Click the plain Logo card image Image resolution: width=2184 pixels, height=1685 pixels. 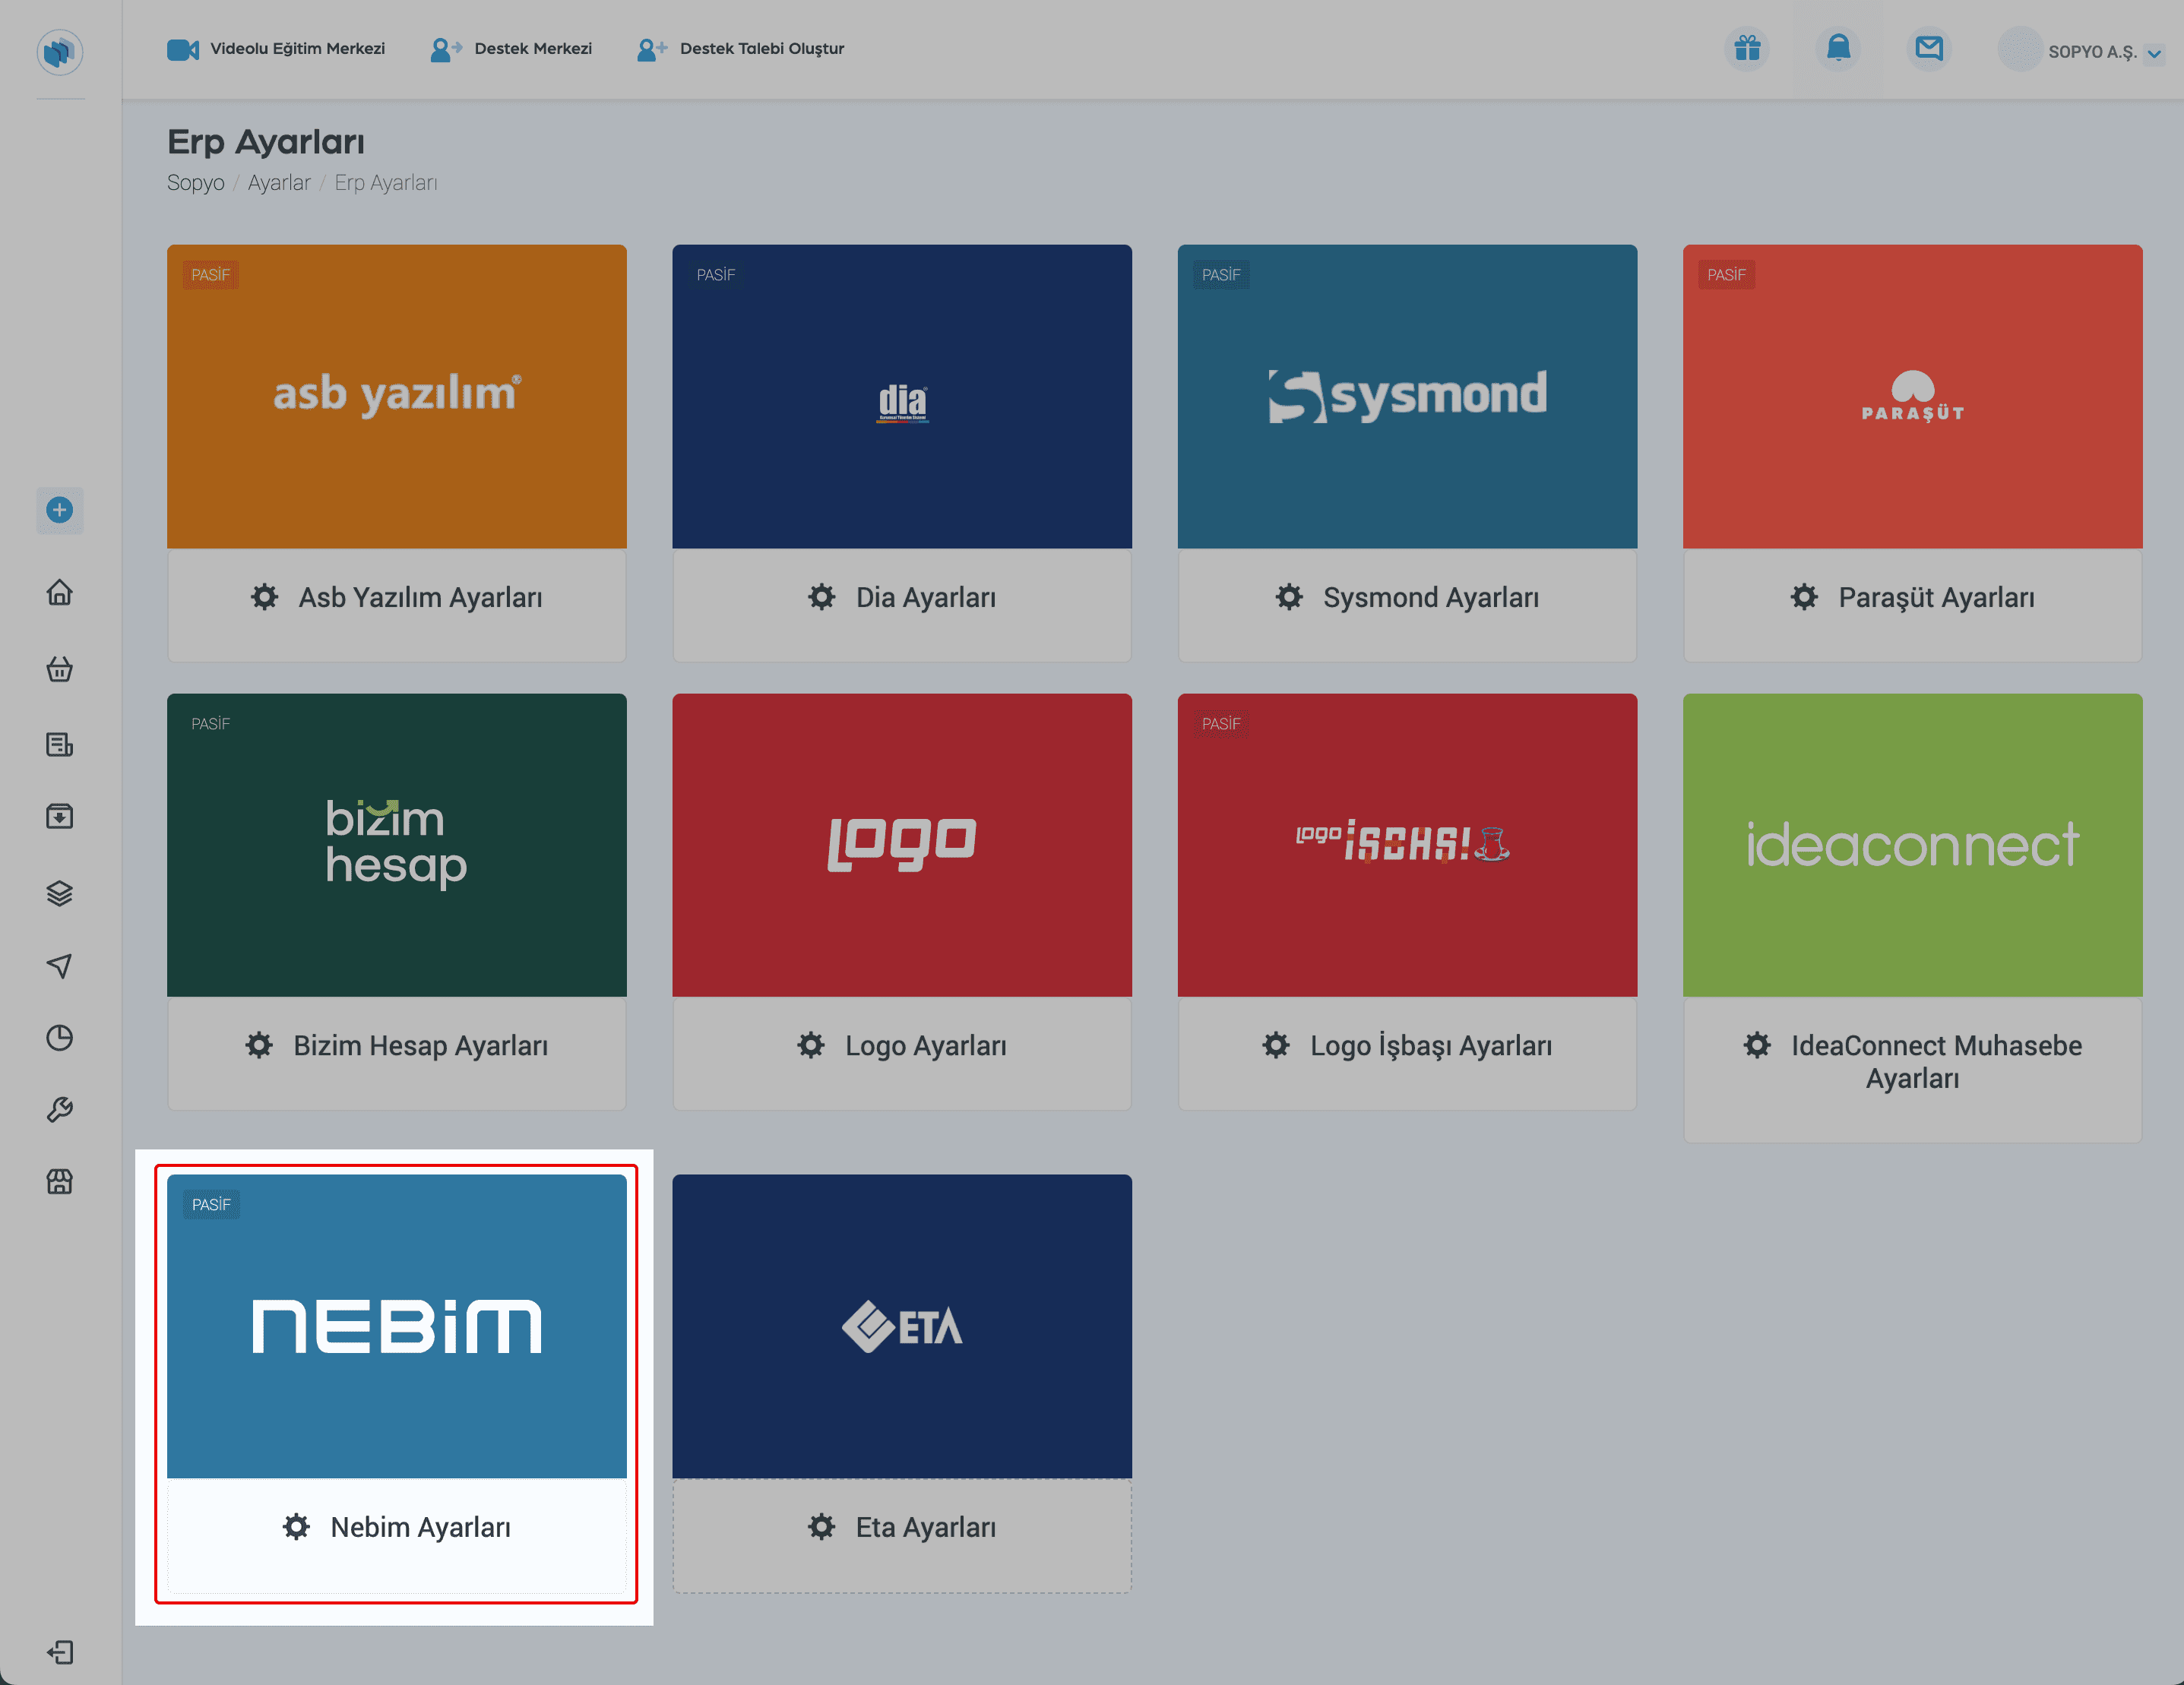[x=902, y=845]
